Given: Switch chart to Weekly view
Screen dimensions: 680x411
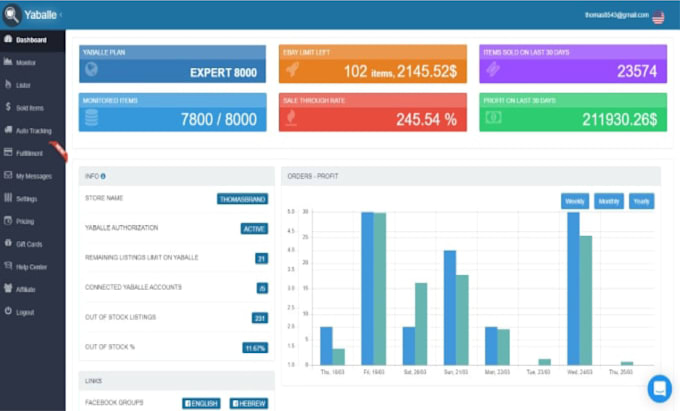Looking at the screenshot, I should (x=575, y=201).
